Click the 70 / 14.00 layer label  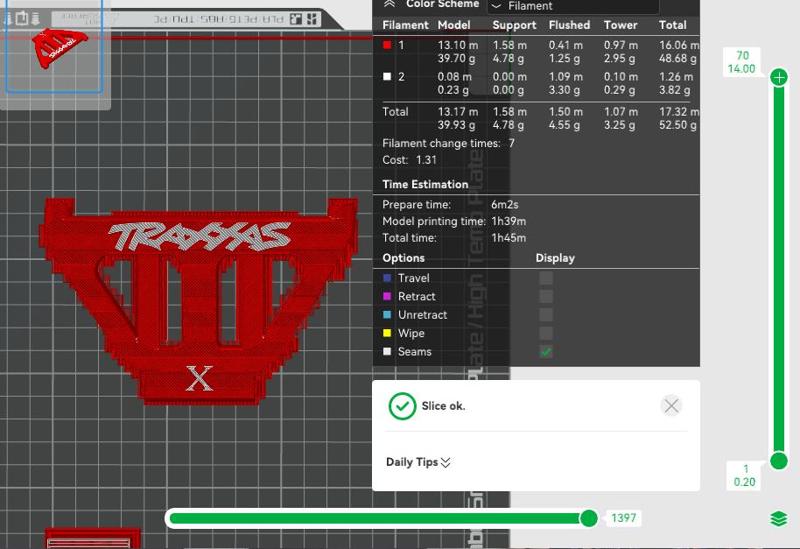click(742, 62)
